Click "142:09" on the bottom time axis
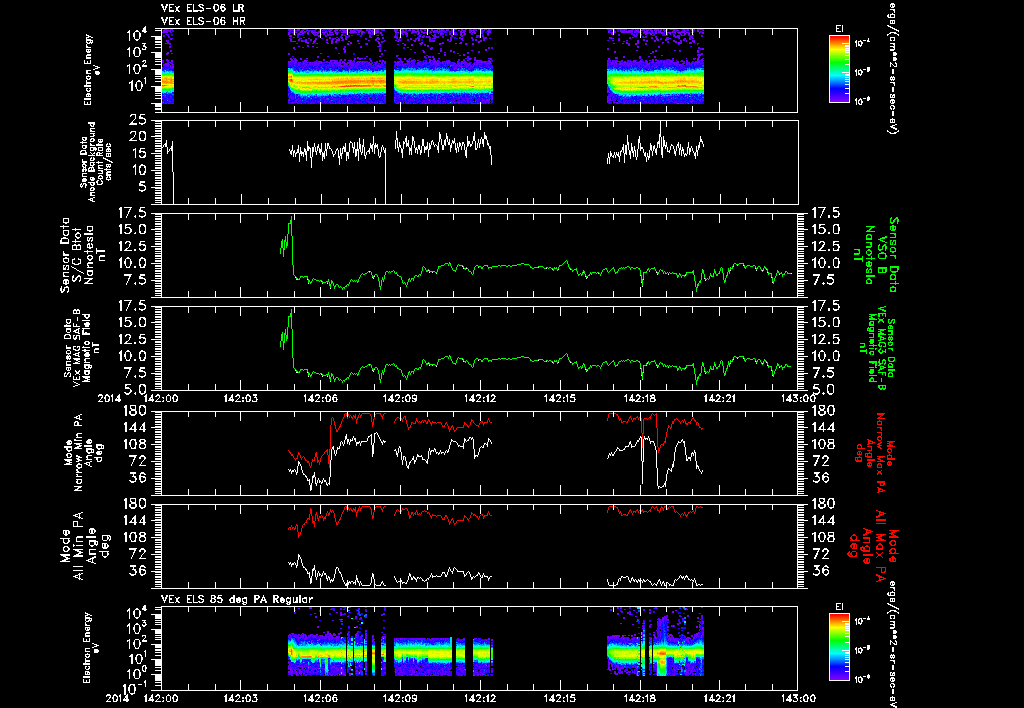Screen dimensions: 1024x708 [401, 698]
